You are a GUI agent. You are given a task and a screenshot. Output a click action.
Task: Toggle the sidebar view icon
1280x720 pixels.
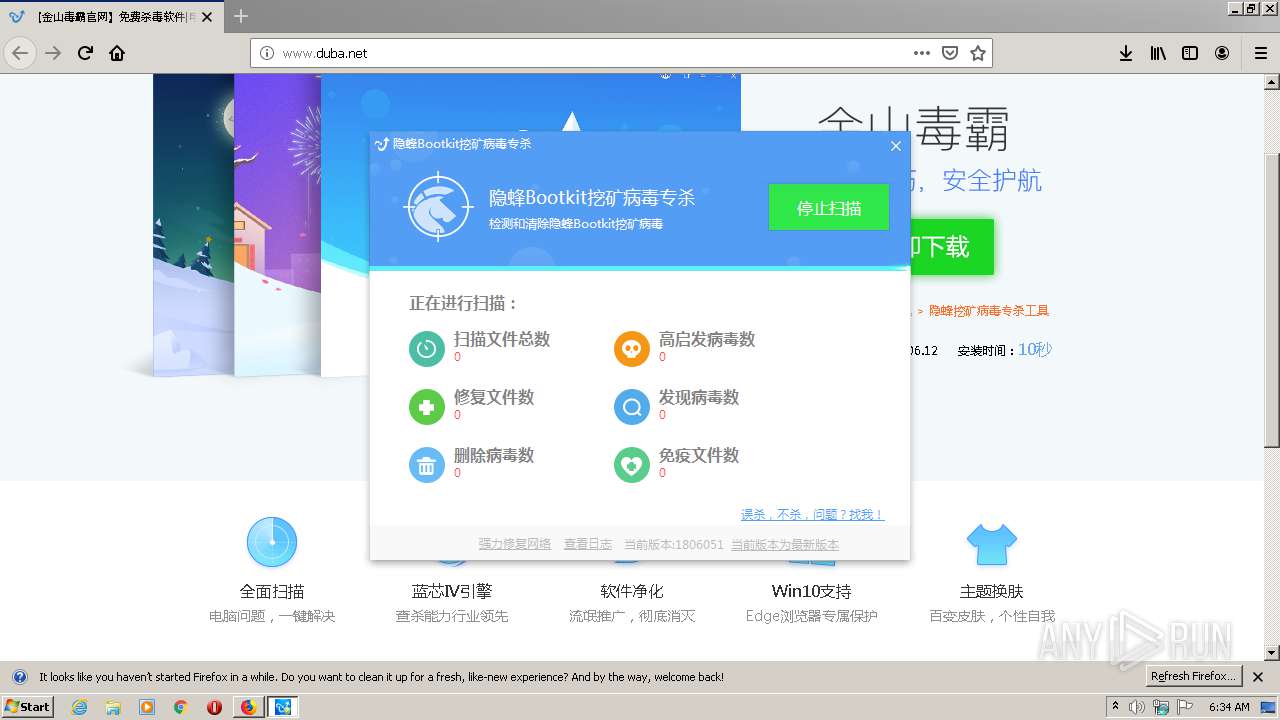click(1190, 53)
